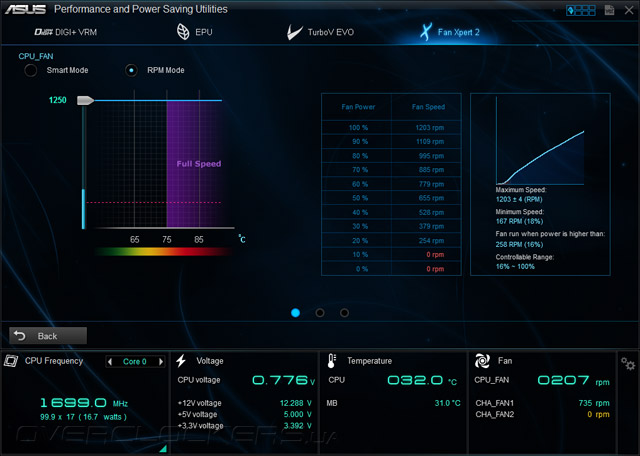Switch to the EPU tab
Viewport: 640px width, 456px height.
click(x=195, y=32)
